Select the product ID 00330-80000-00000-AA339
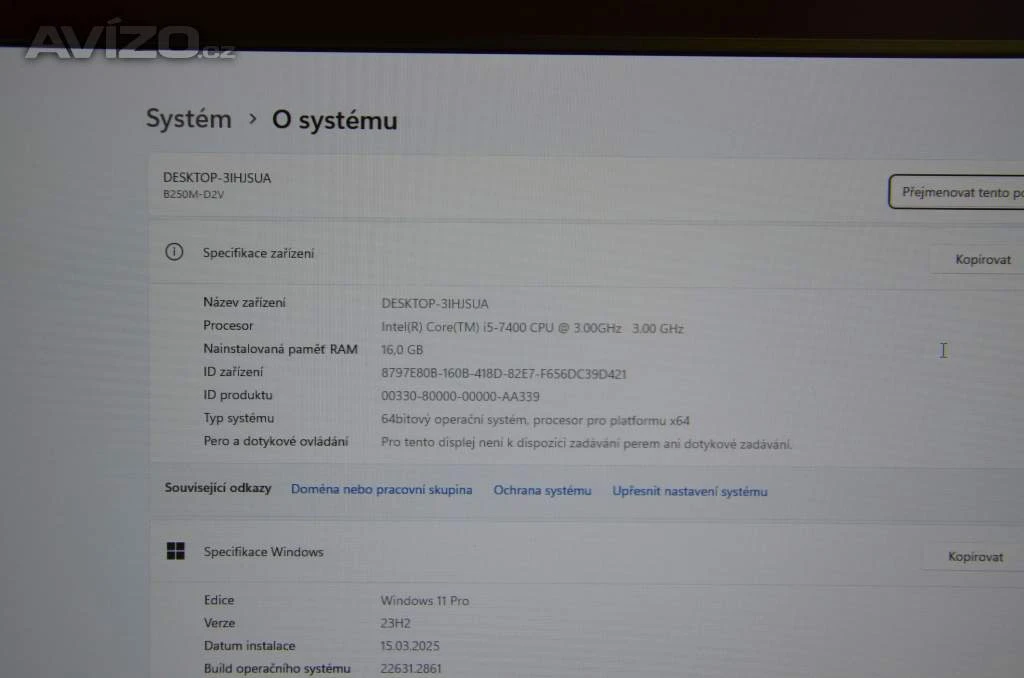 (460, 396)
